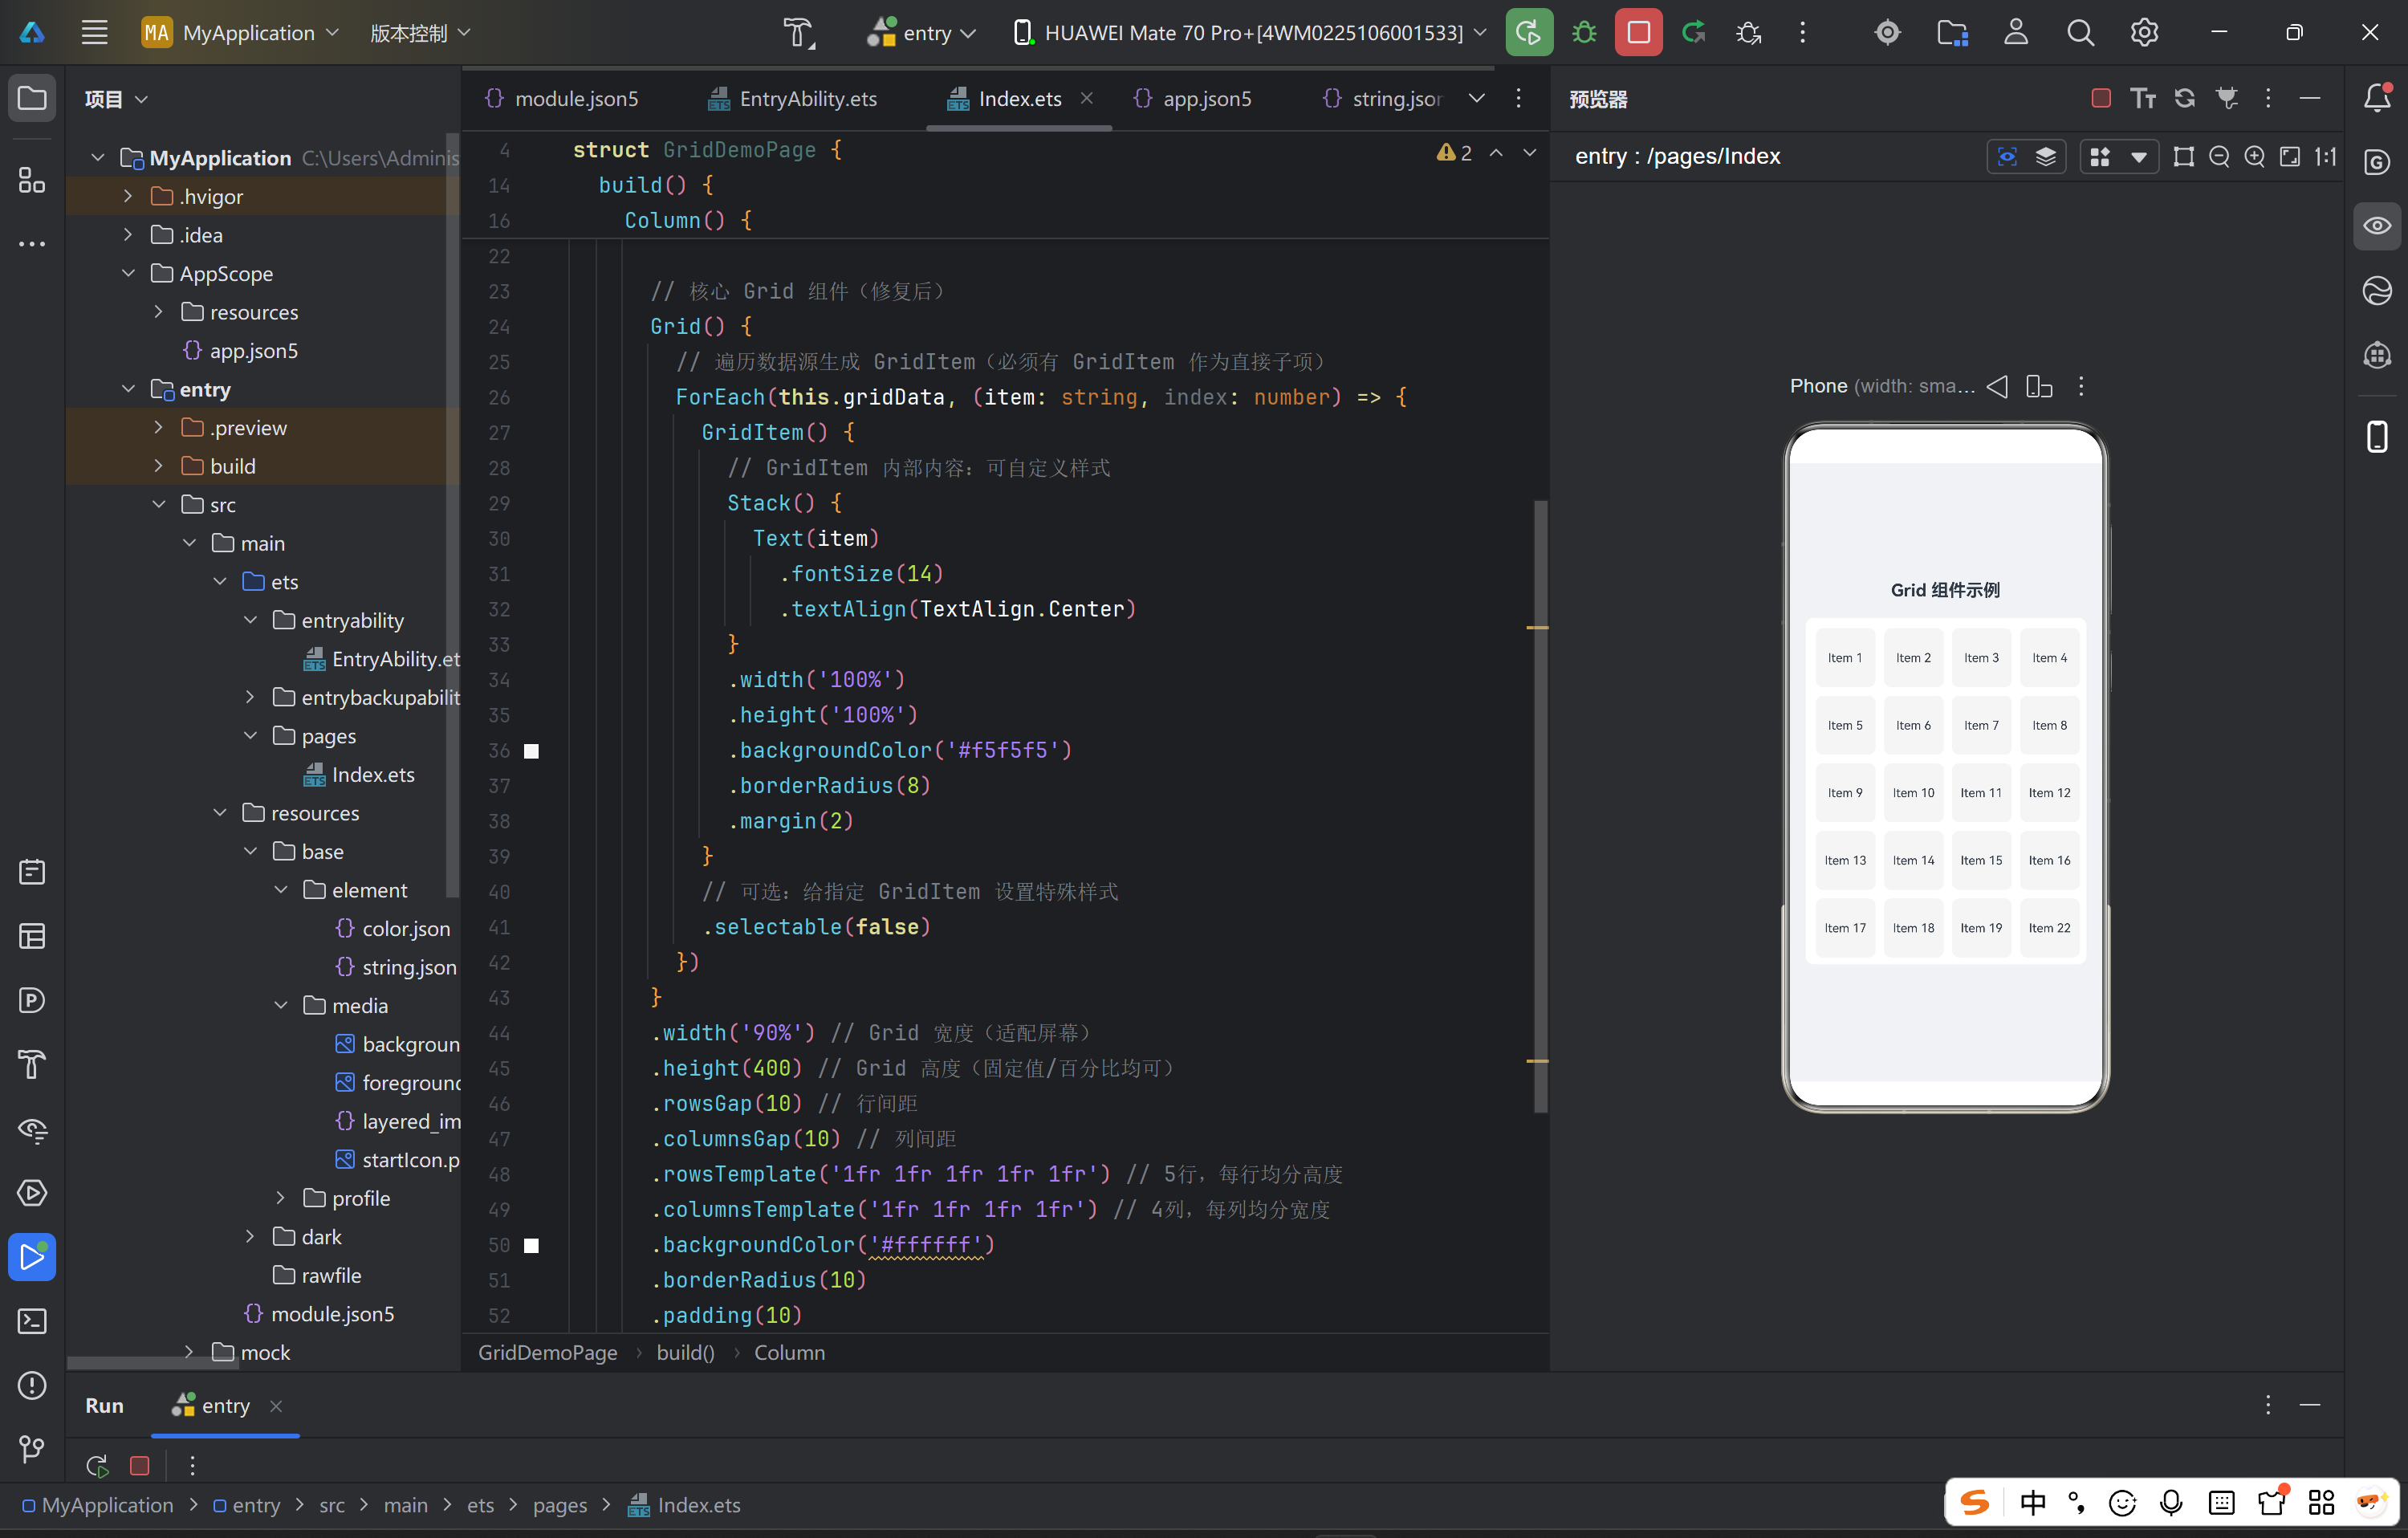Viewport: 2408px width, 1538px height.
Task: Toggle the inspector icon in previewer toolbar
Action: click(x=2007, y=157)
